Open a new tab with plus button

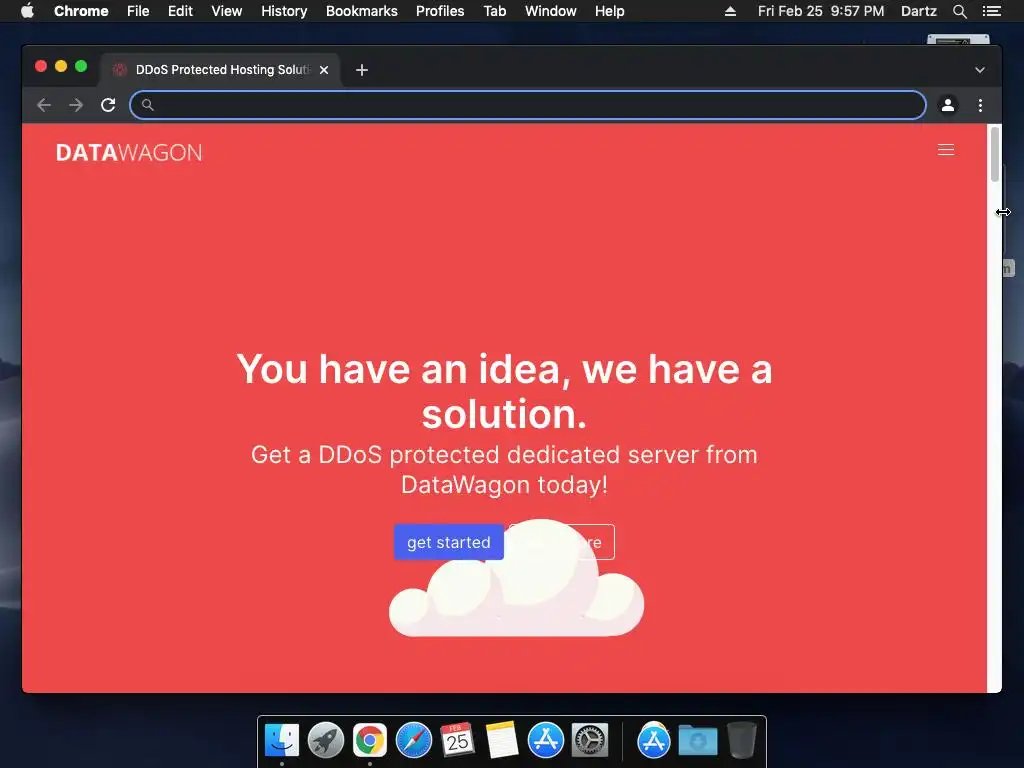[362, 70]
